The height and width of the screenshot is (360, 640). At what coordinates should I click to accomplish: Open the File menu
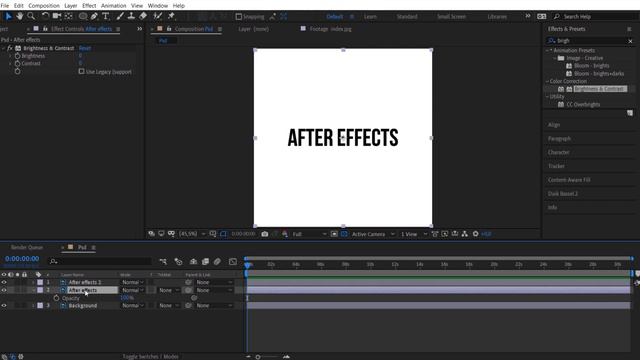5,6
